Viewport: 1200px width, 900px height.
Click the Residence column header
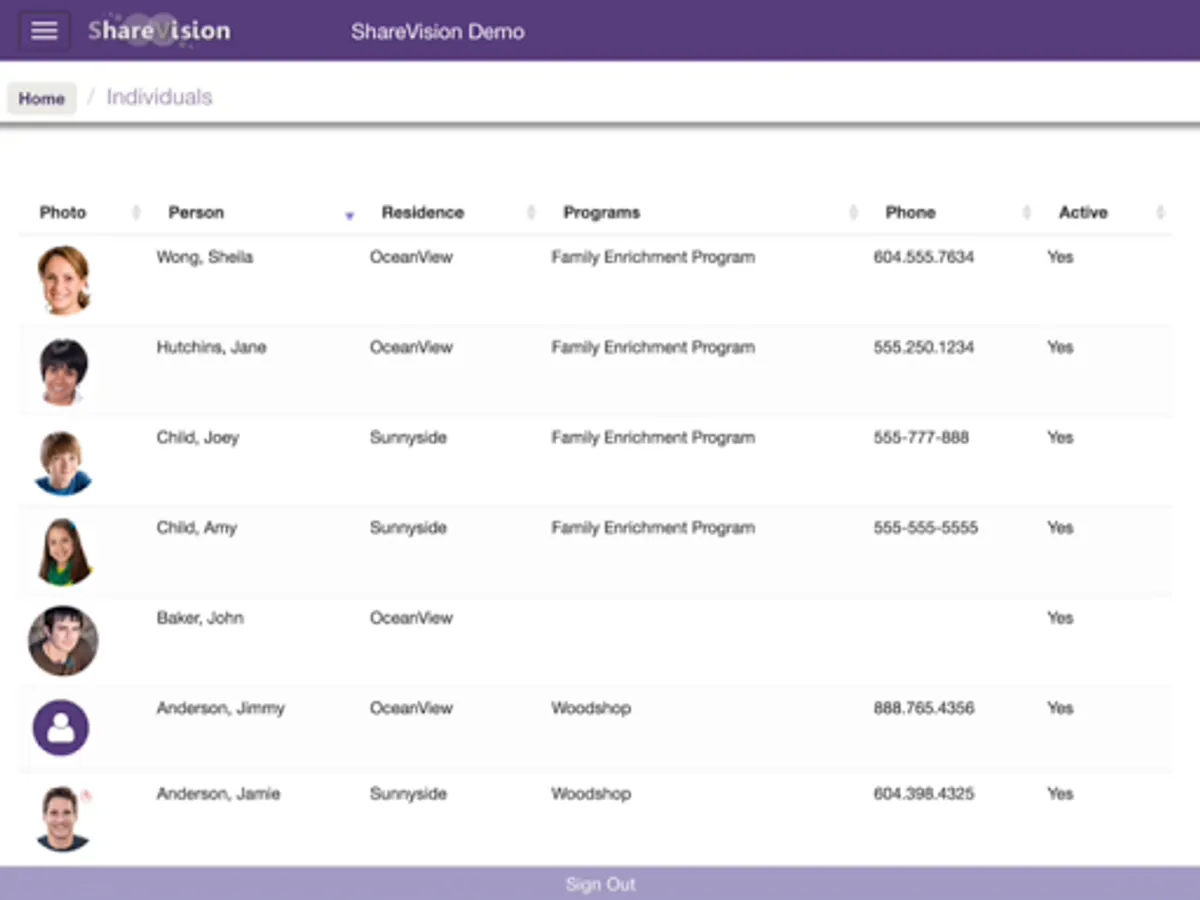pyautogui.click(x=423, y=212)
